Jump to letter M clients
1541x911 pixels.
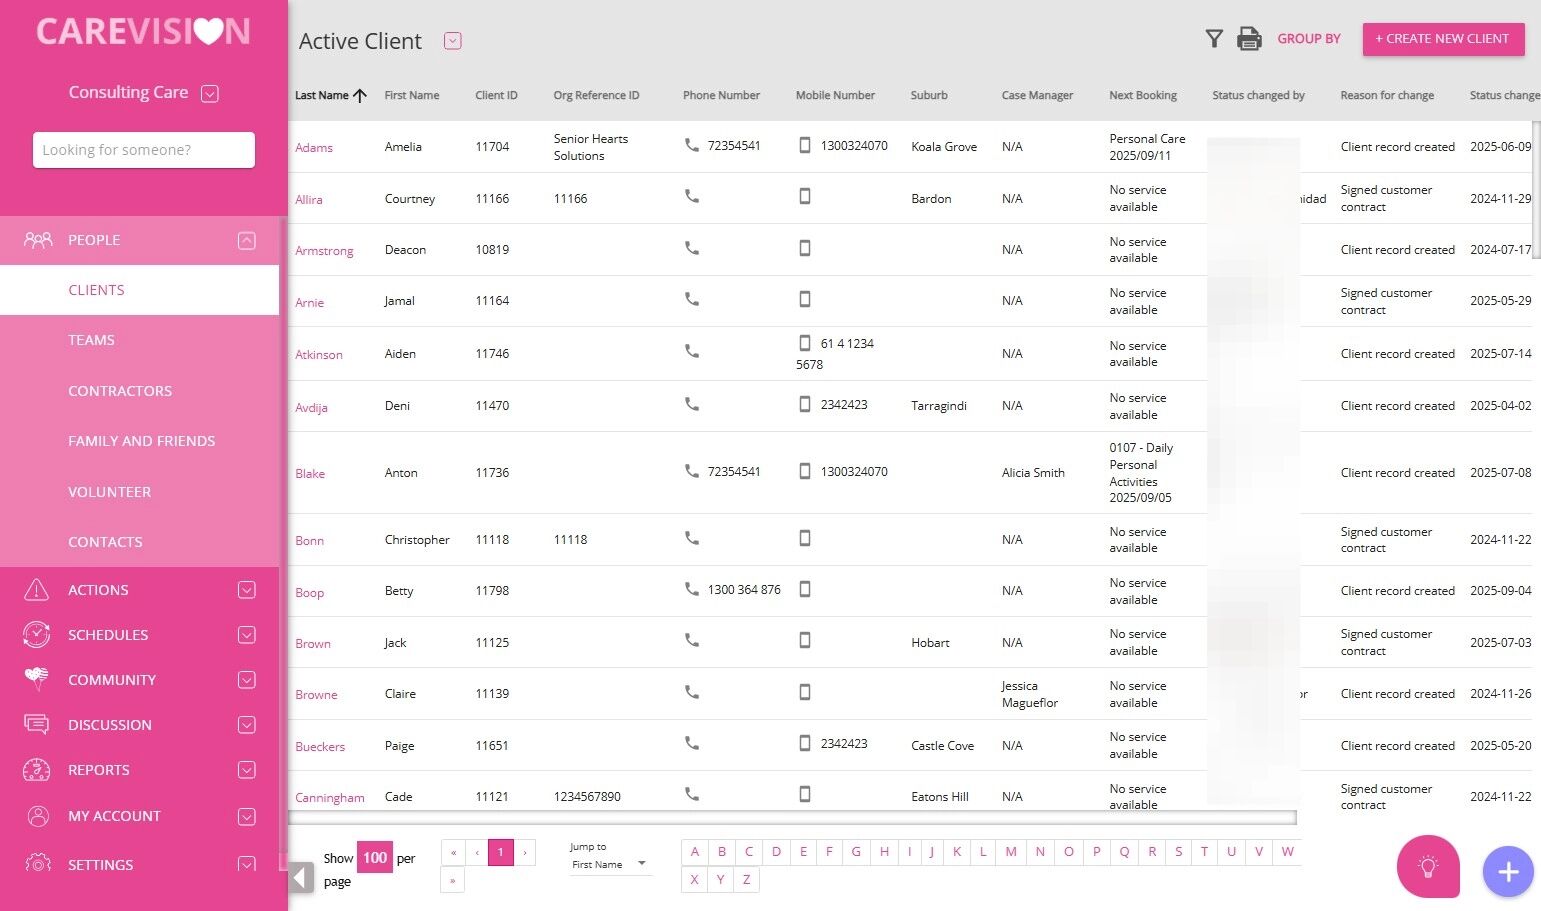pyautogui.click(x=1011, y=852)
